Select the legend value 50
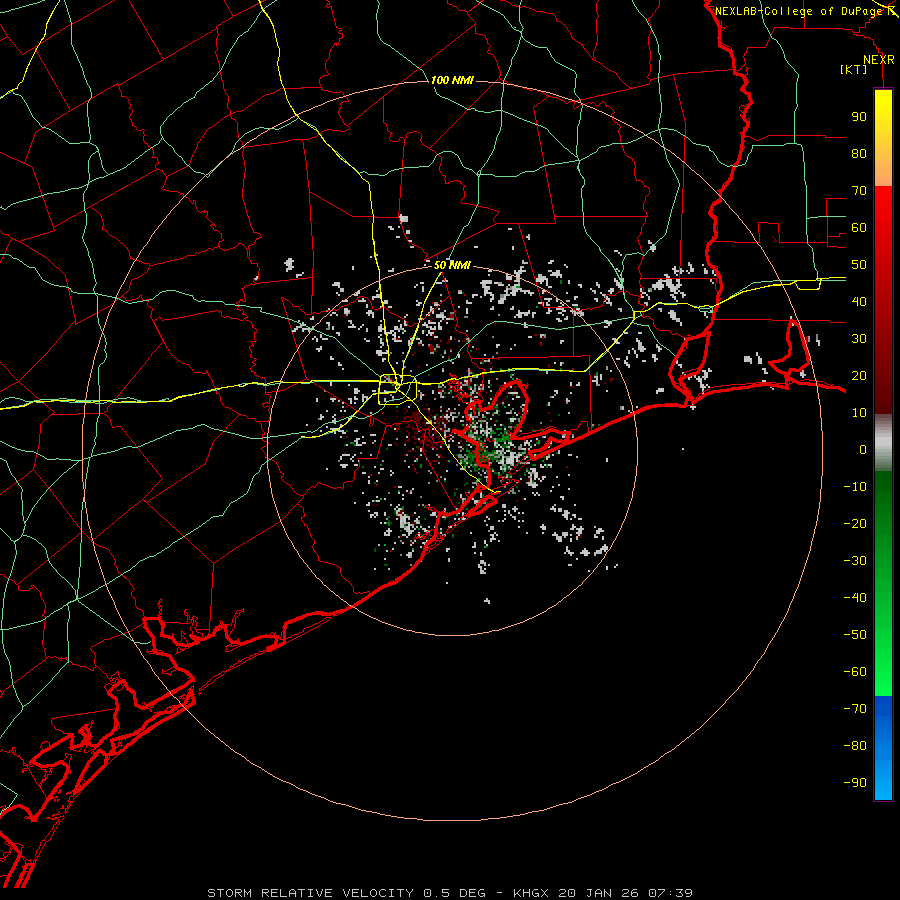 pyautogui.click(x=859, y=265)
